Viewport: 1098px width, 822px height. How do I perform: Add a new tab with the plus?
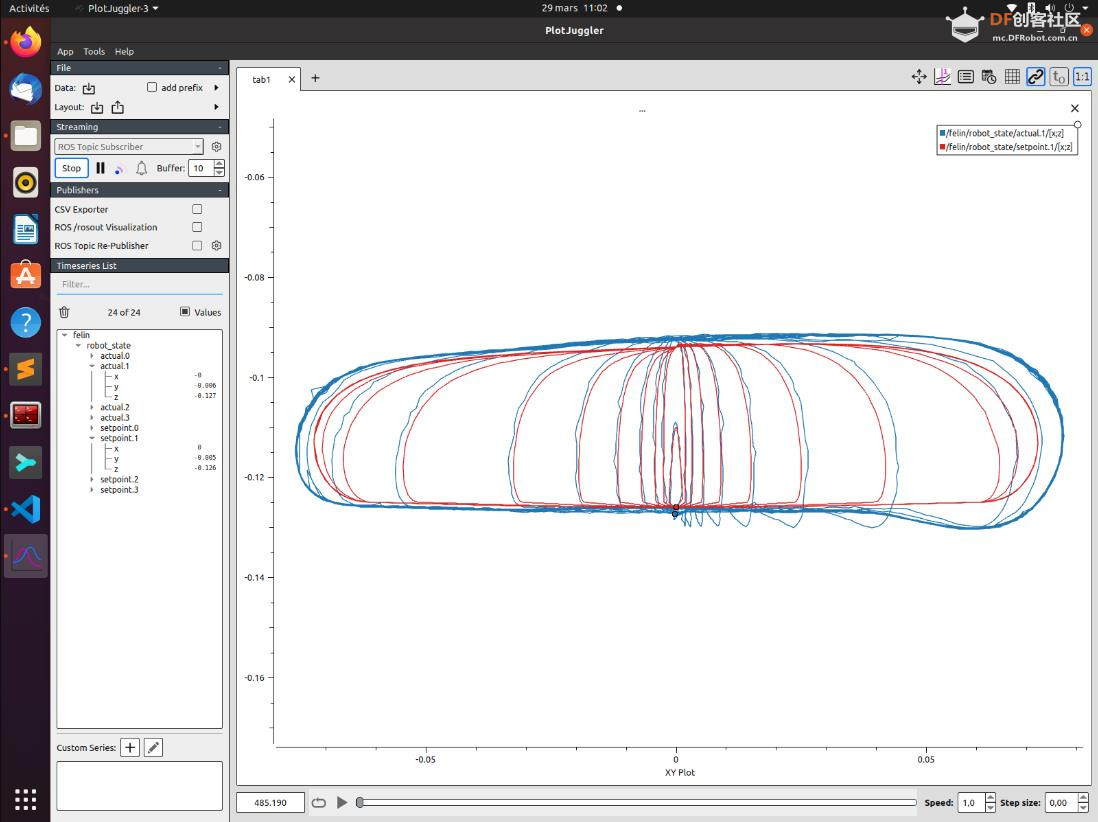click(x=315, y=78)
